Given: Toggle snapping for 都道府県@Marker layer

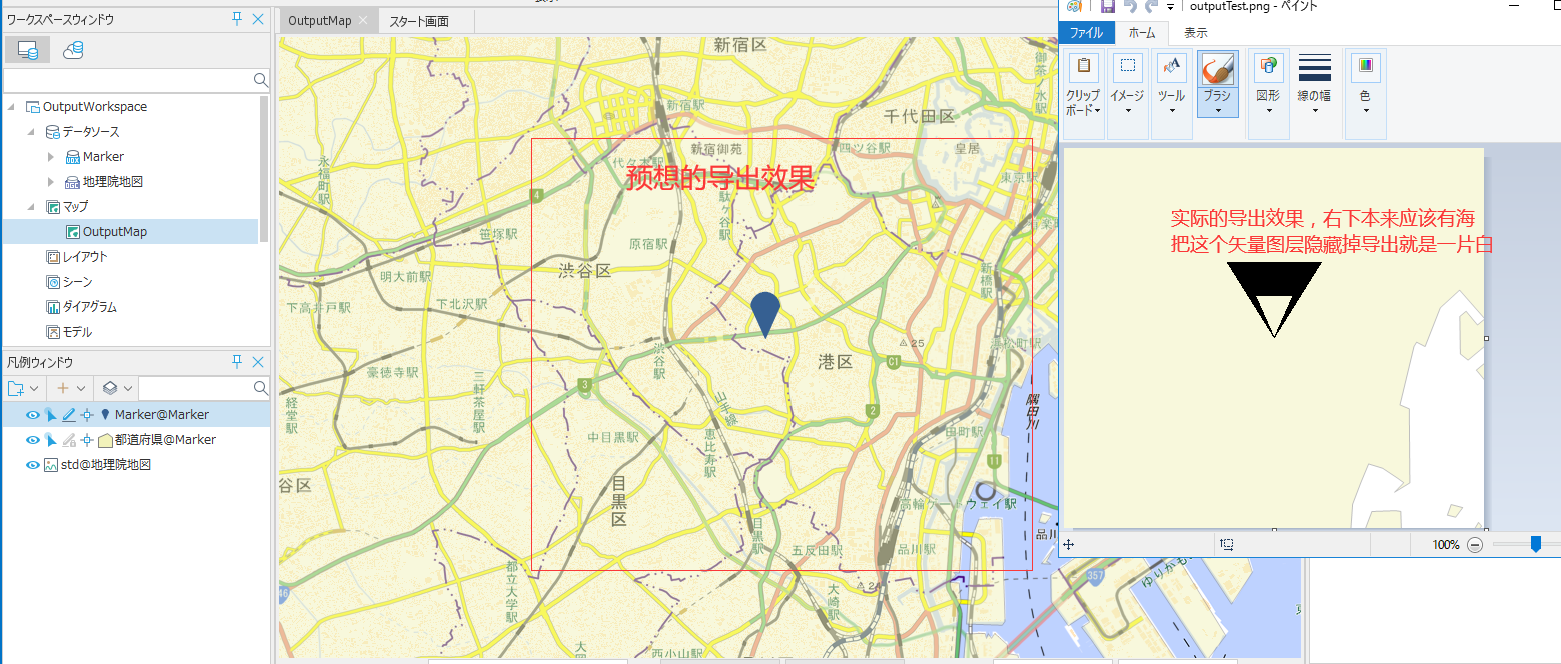Looking at the screenshot, I should click(x=87, y=440).
